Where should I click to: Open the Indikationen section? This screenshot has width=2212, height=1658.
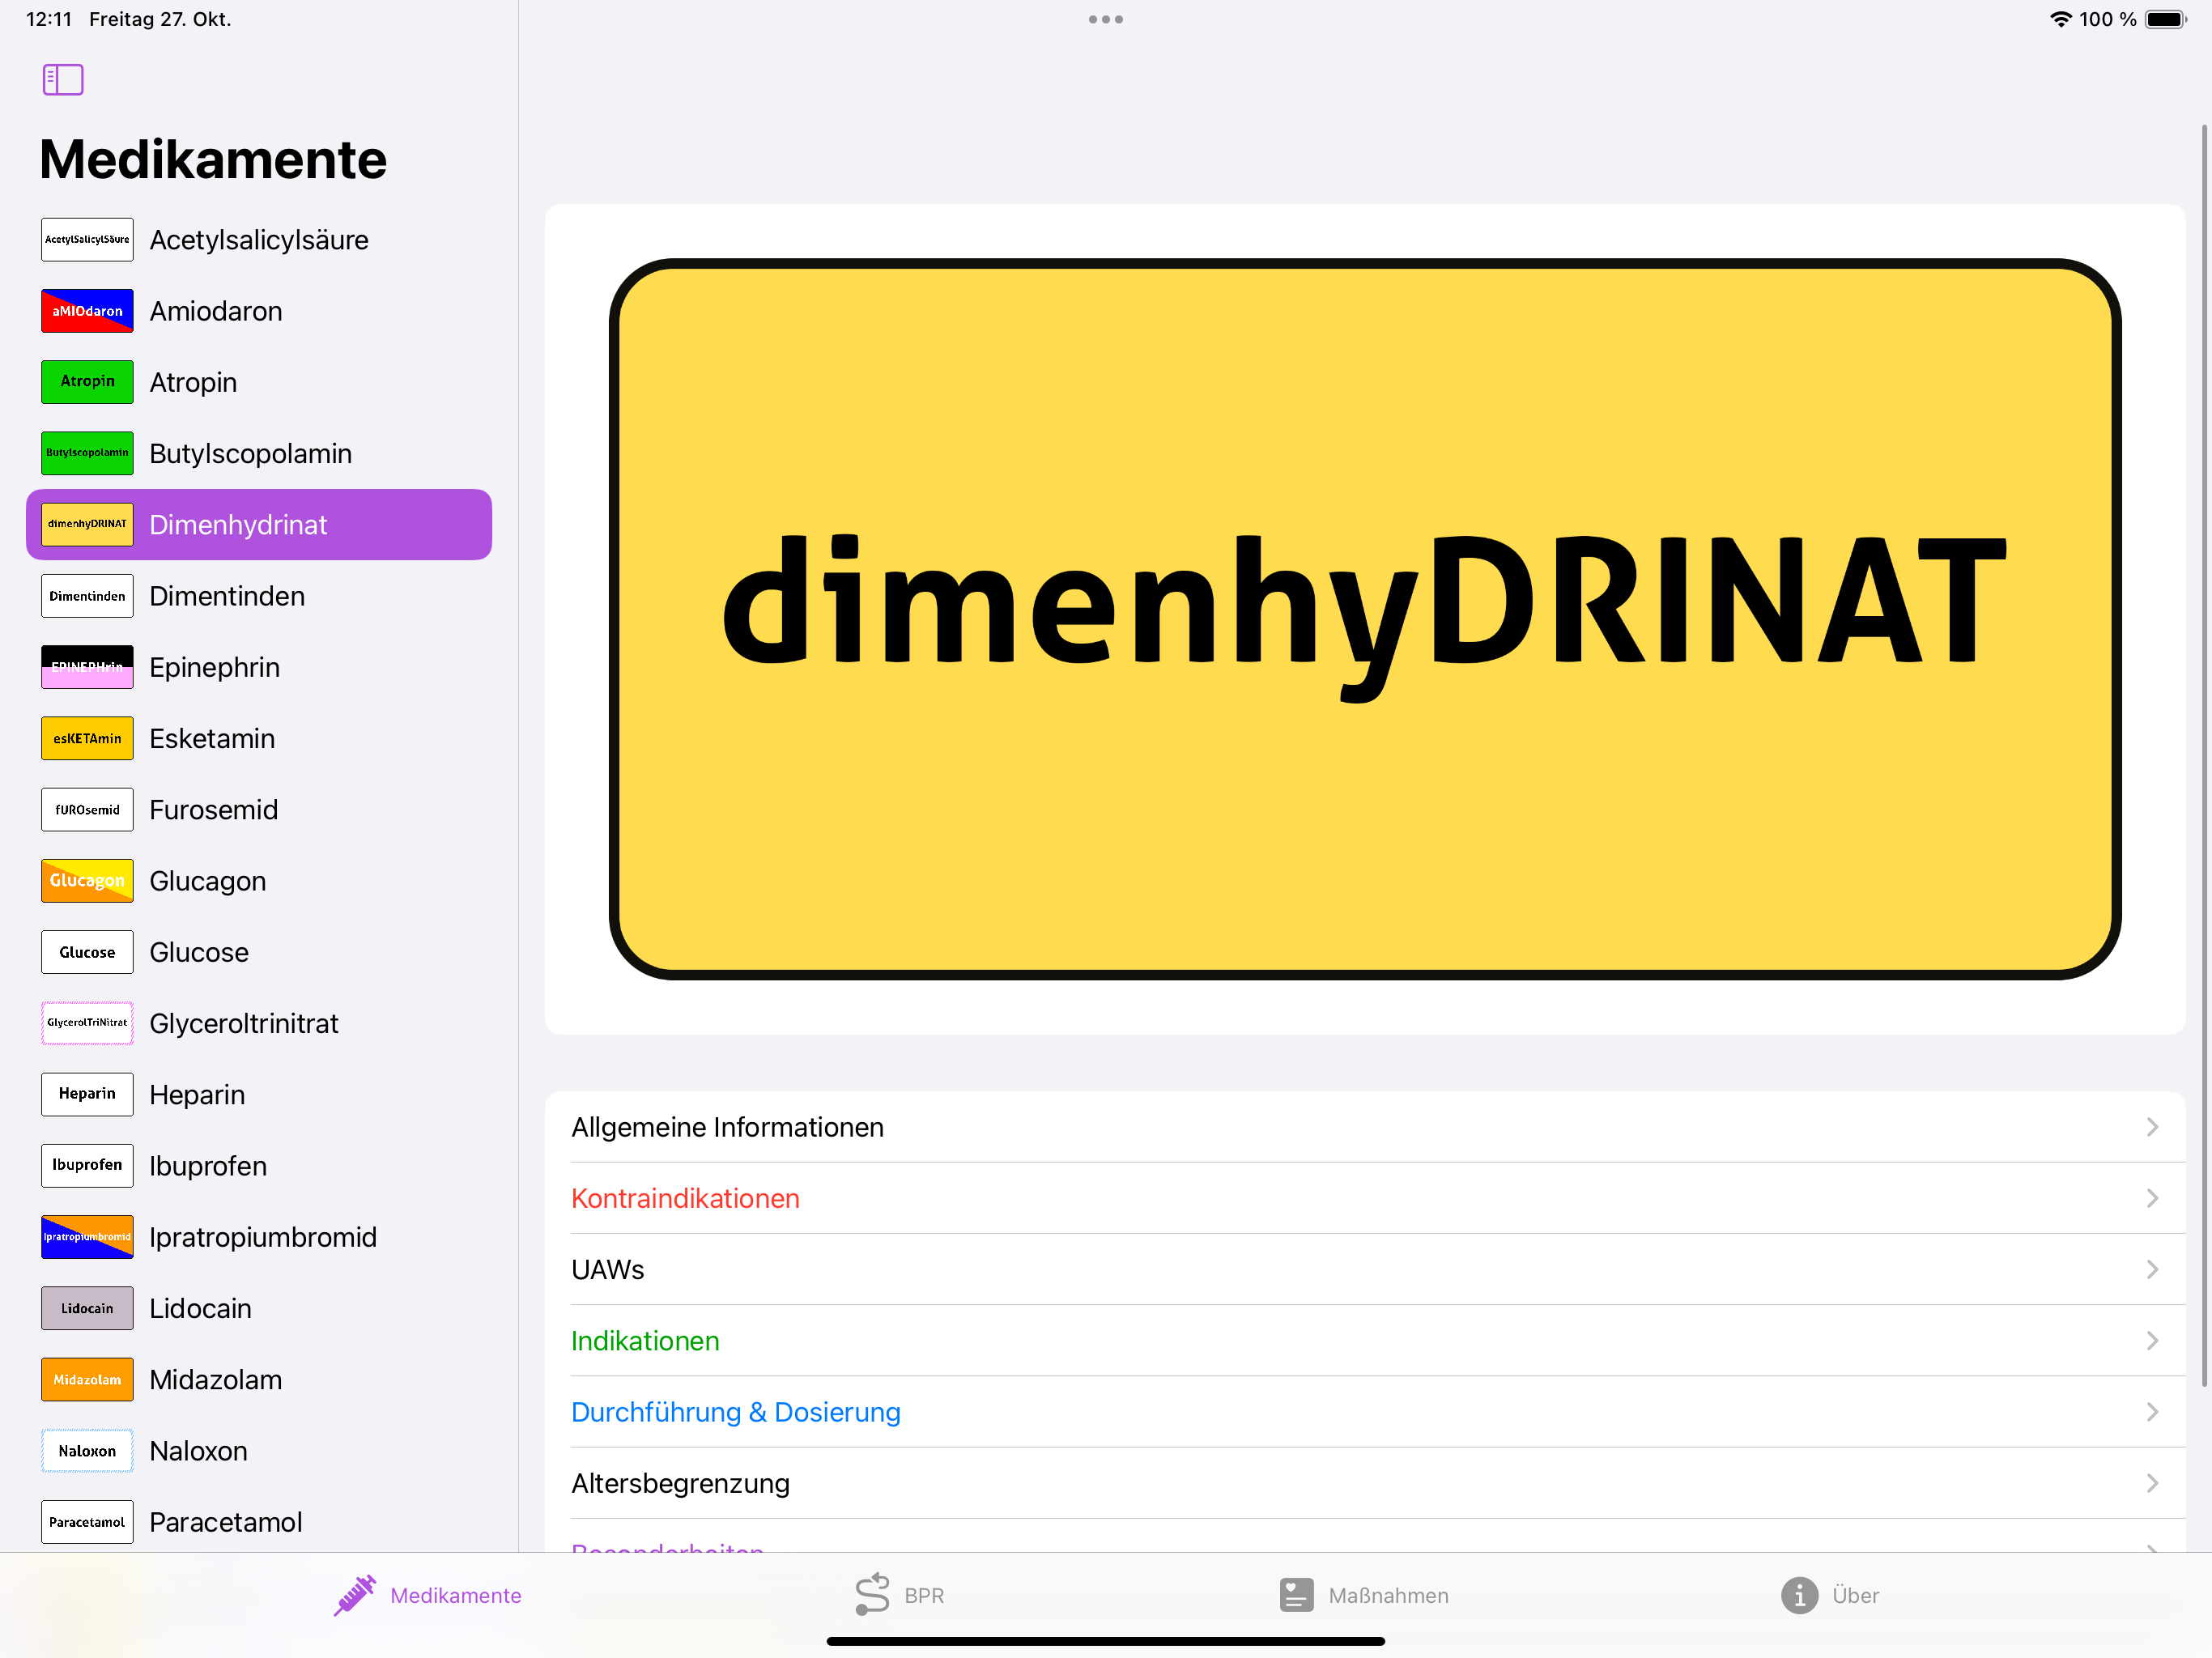(645, 1341)
